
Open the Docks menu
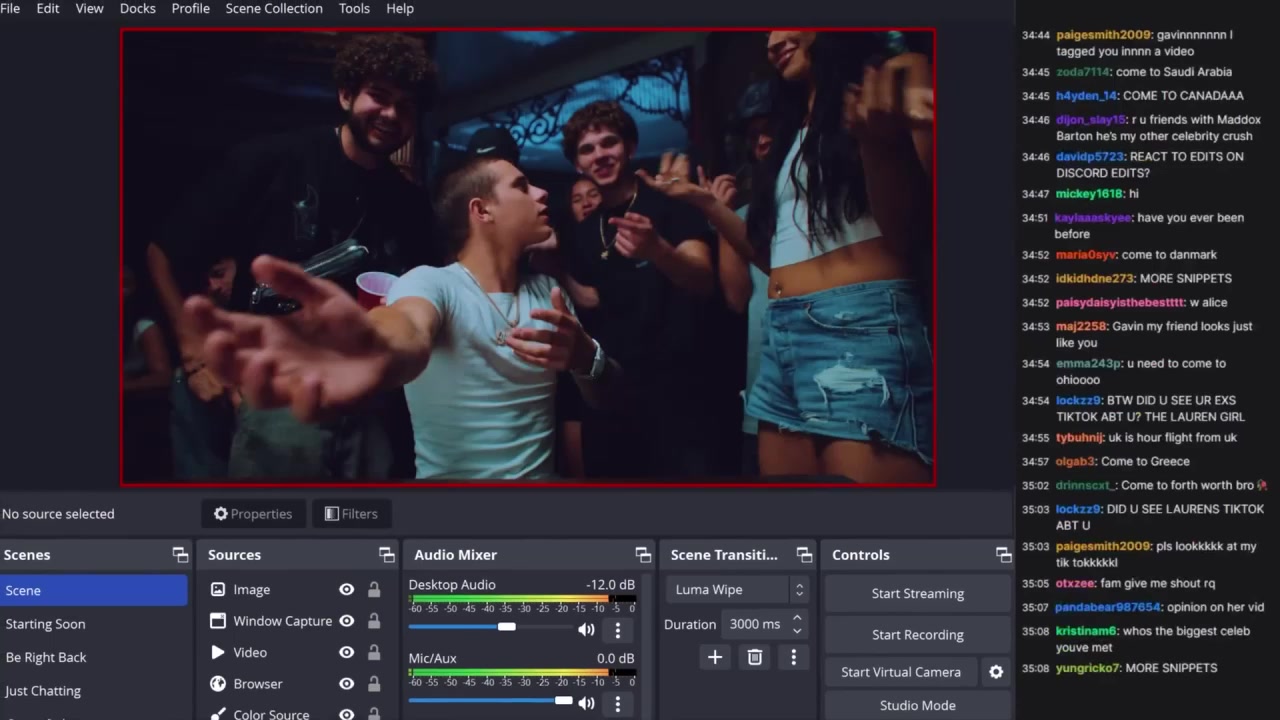pyautogui.click(x=137, y=8)
